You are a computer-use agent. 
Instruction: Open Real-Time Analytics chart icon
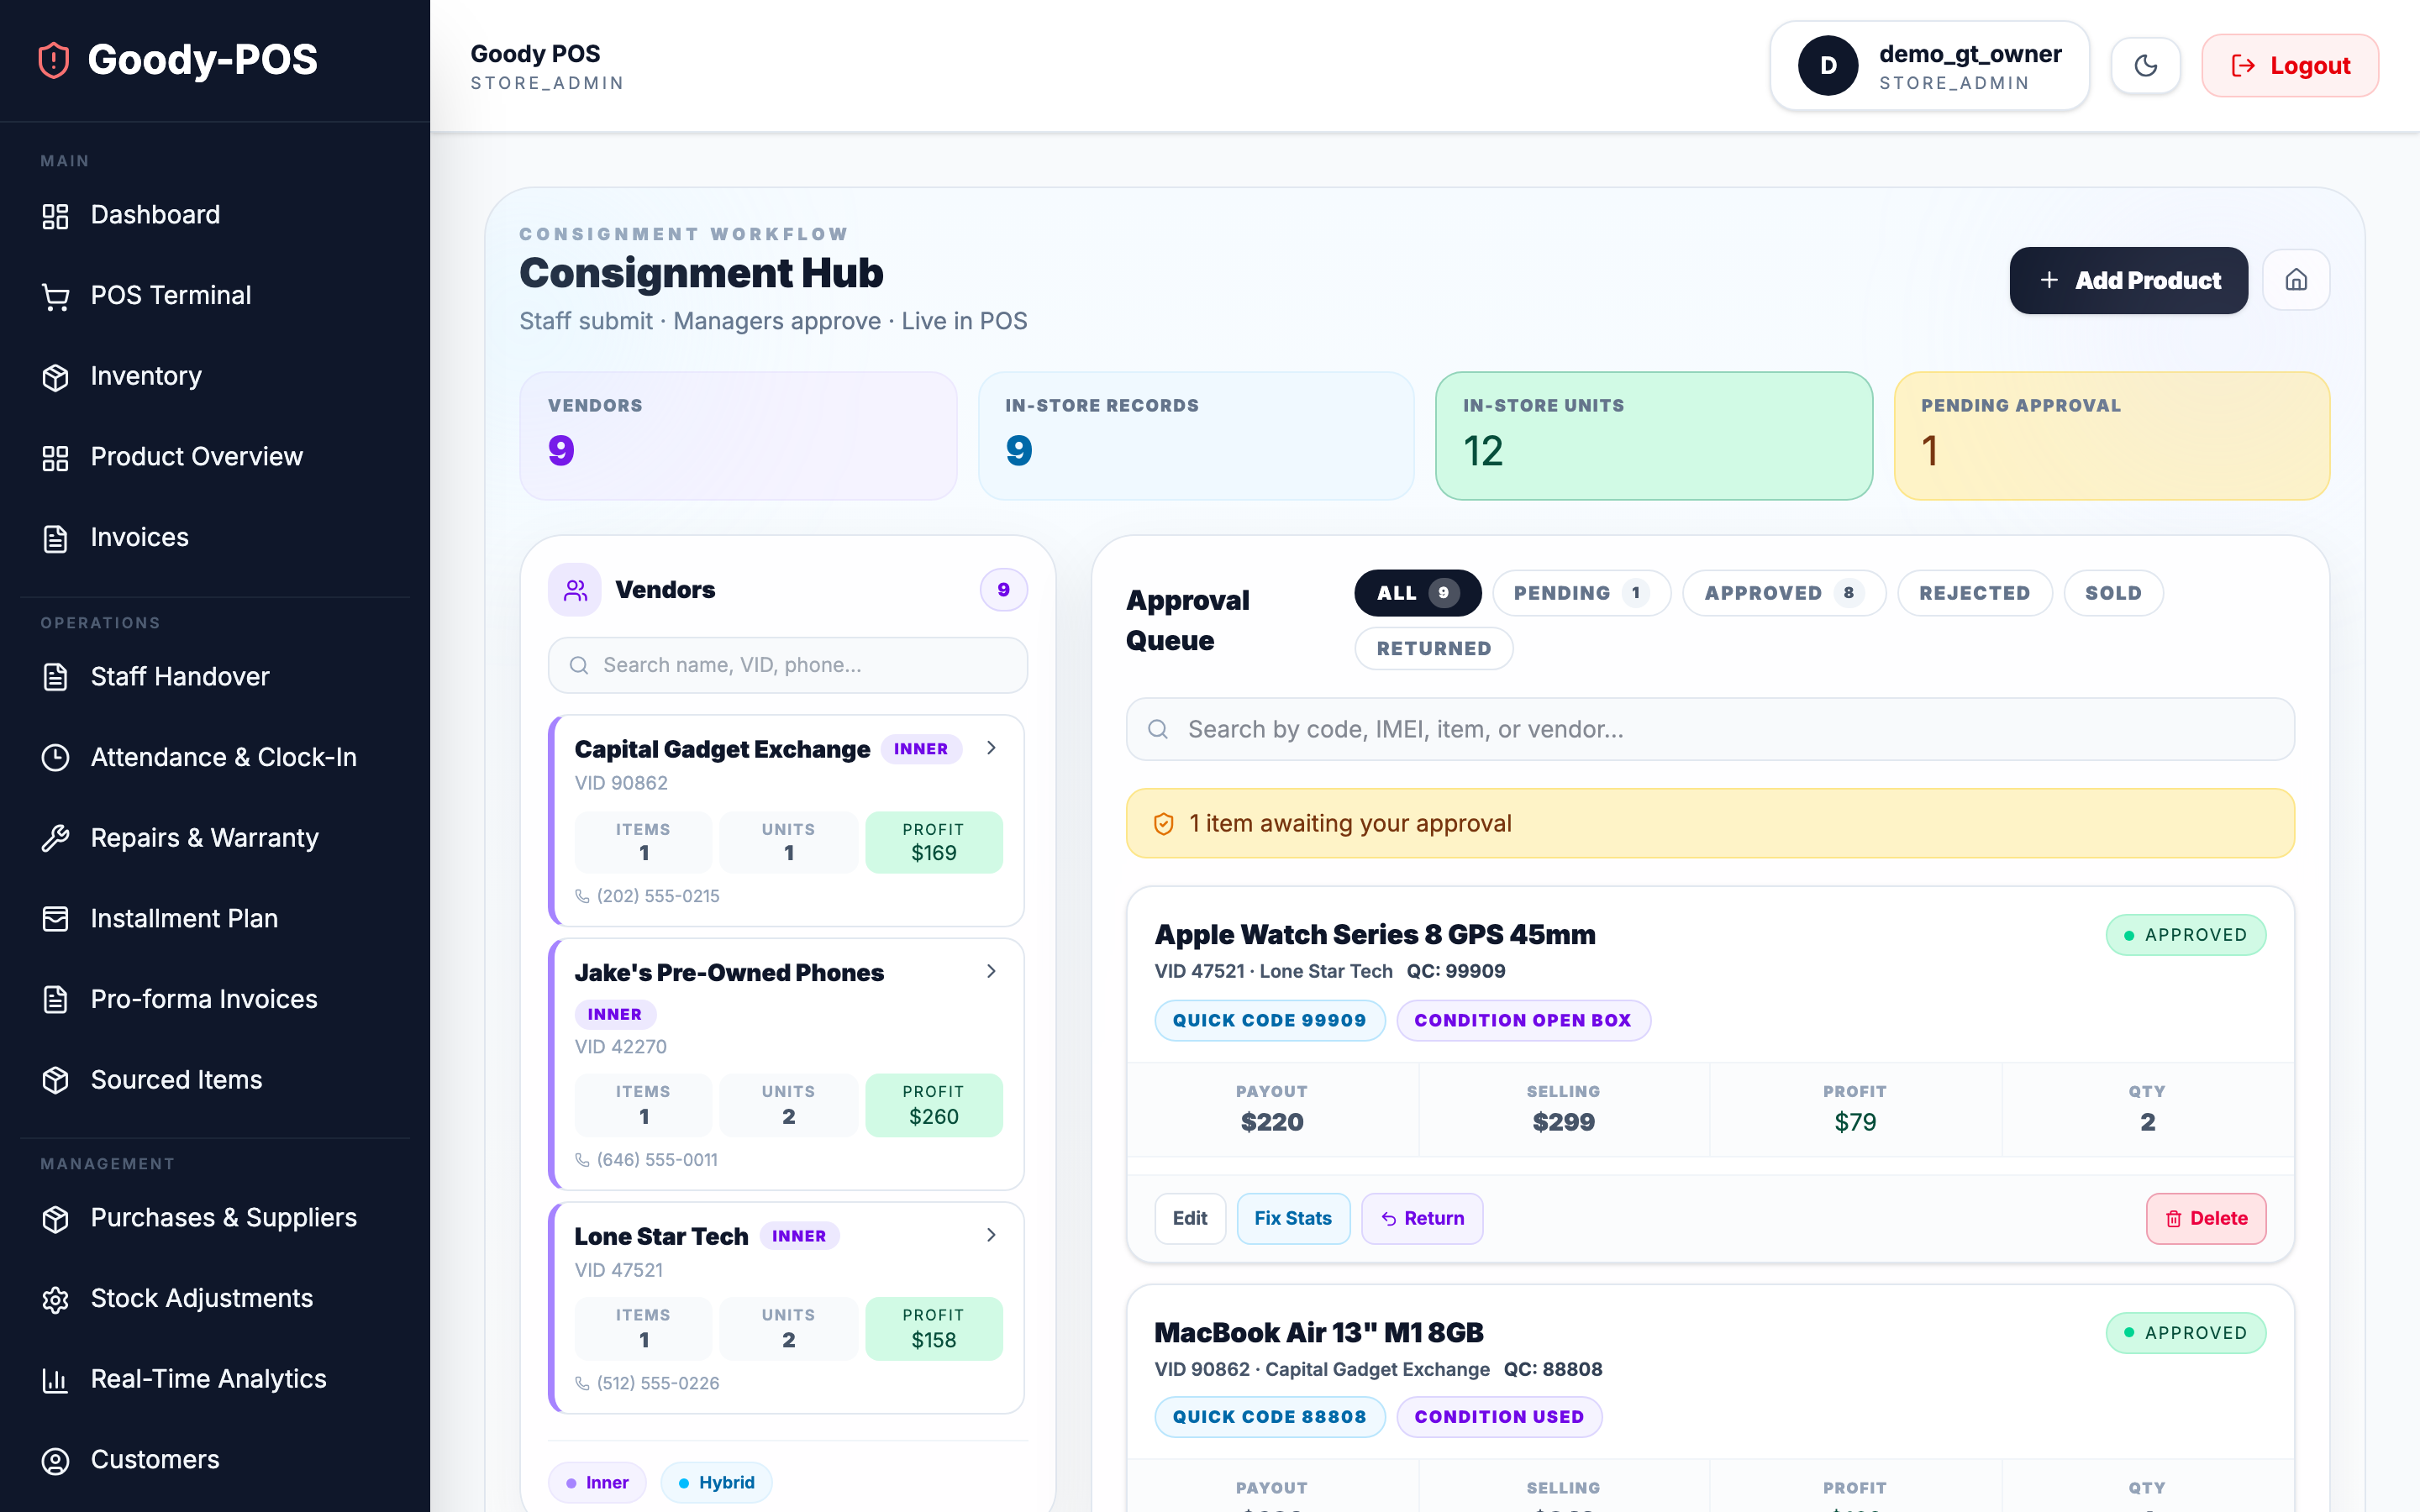pyautogui.click(x=56, y=1380)
